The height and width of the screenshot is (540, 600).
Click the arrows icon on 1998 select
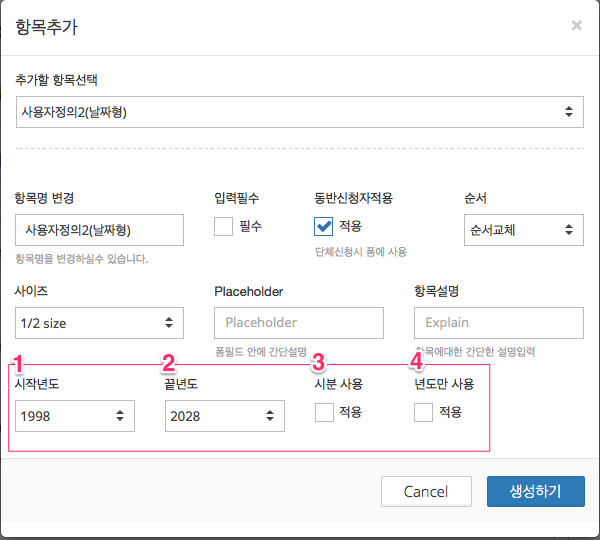[x=120, y=416]
